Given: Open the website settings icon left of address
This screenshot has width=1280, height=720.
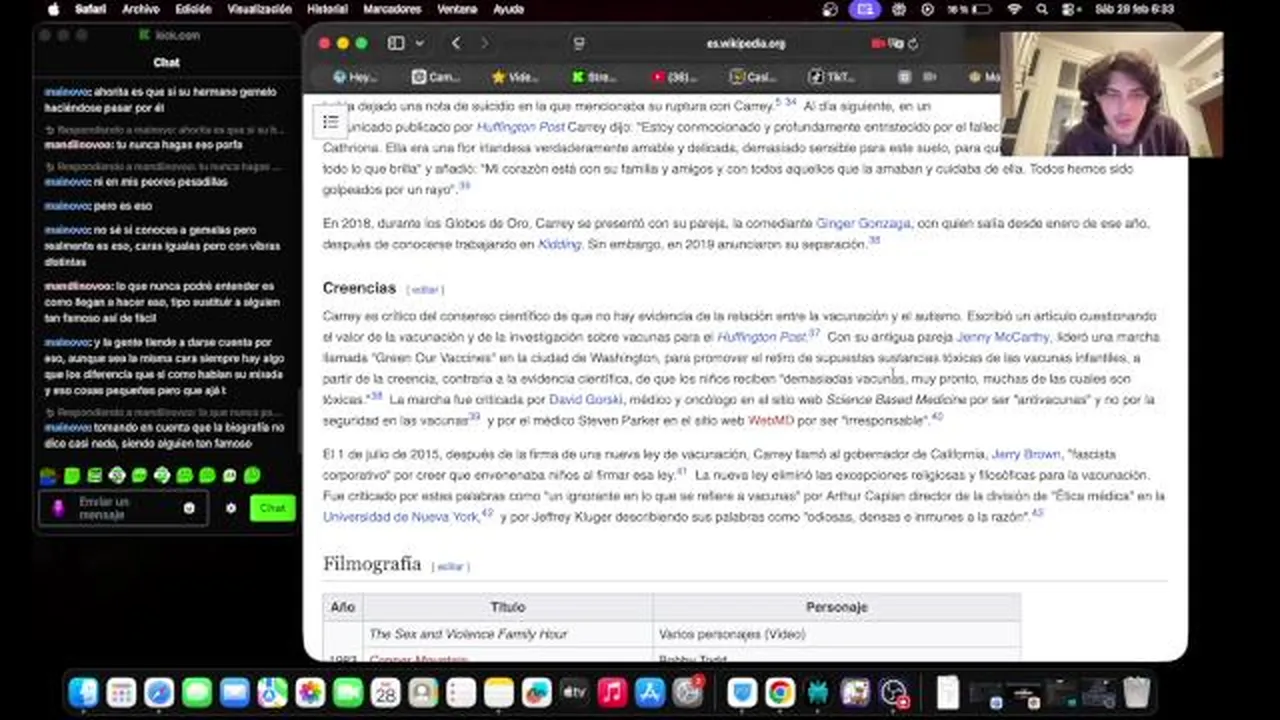Looking at the screenshot, I should [x=578, y=44].
